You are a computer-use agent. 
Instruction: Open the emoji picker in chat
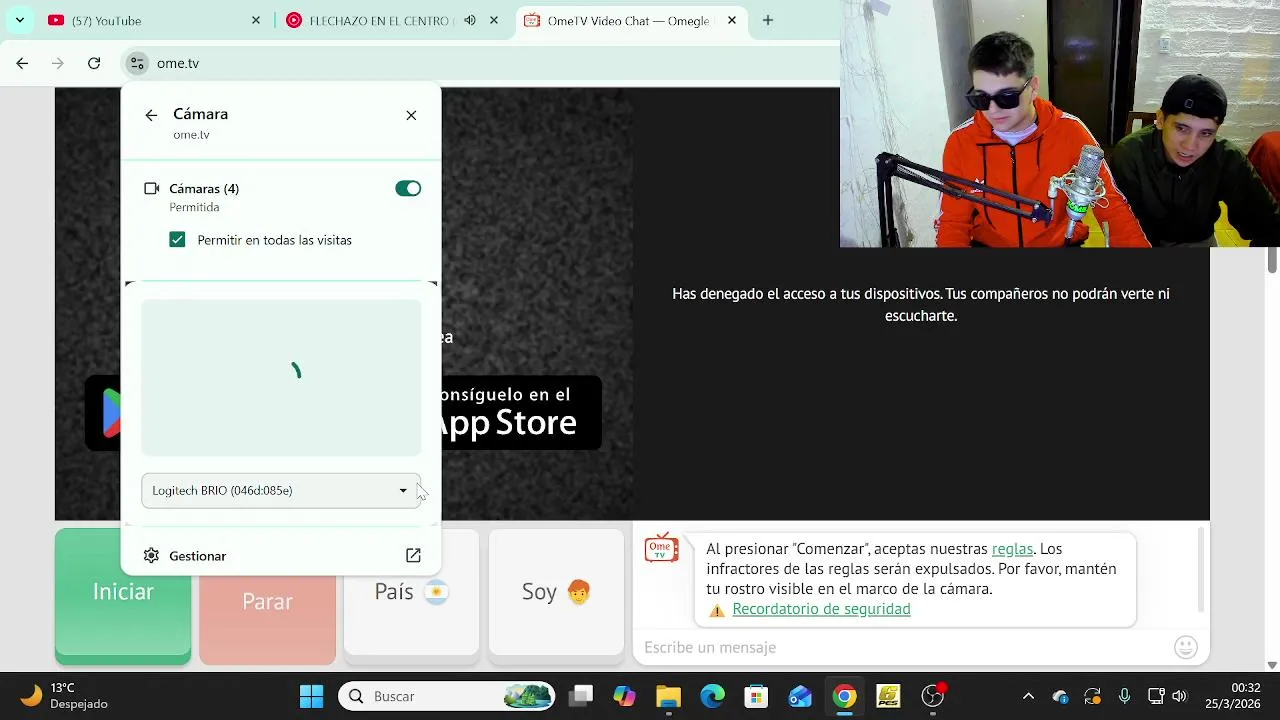pyautogui.click(x=1186, y=648)
